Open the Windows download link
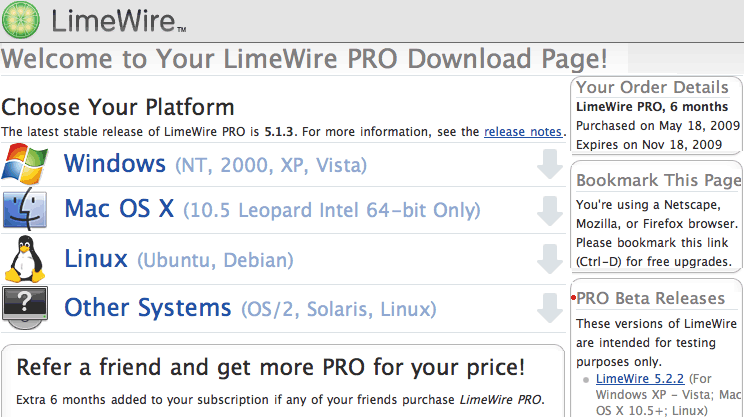The width and height of the screenshot is (744, 417). coord(115,164)
